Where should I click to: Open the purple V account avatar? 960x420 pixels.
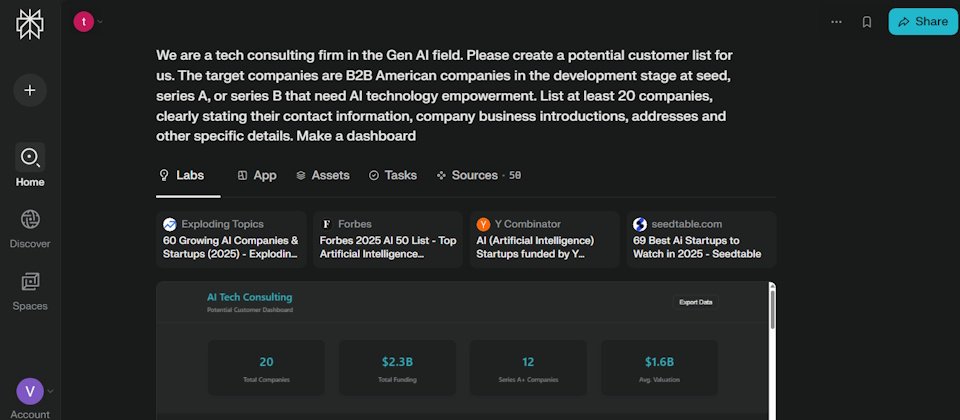pos(30,391)
